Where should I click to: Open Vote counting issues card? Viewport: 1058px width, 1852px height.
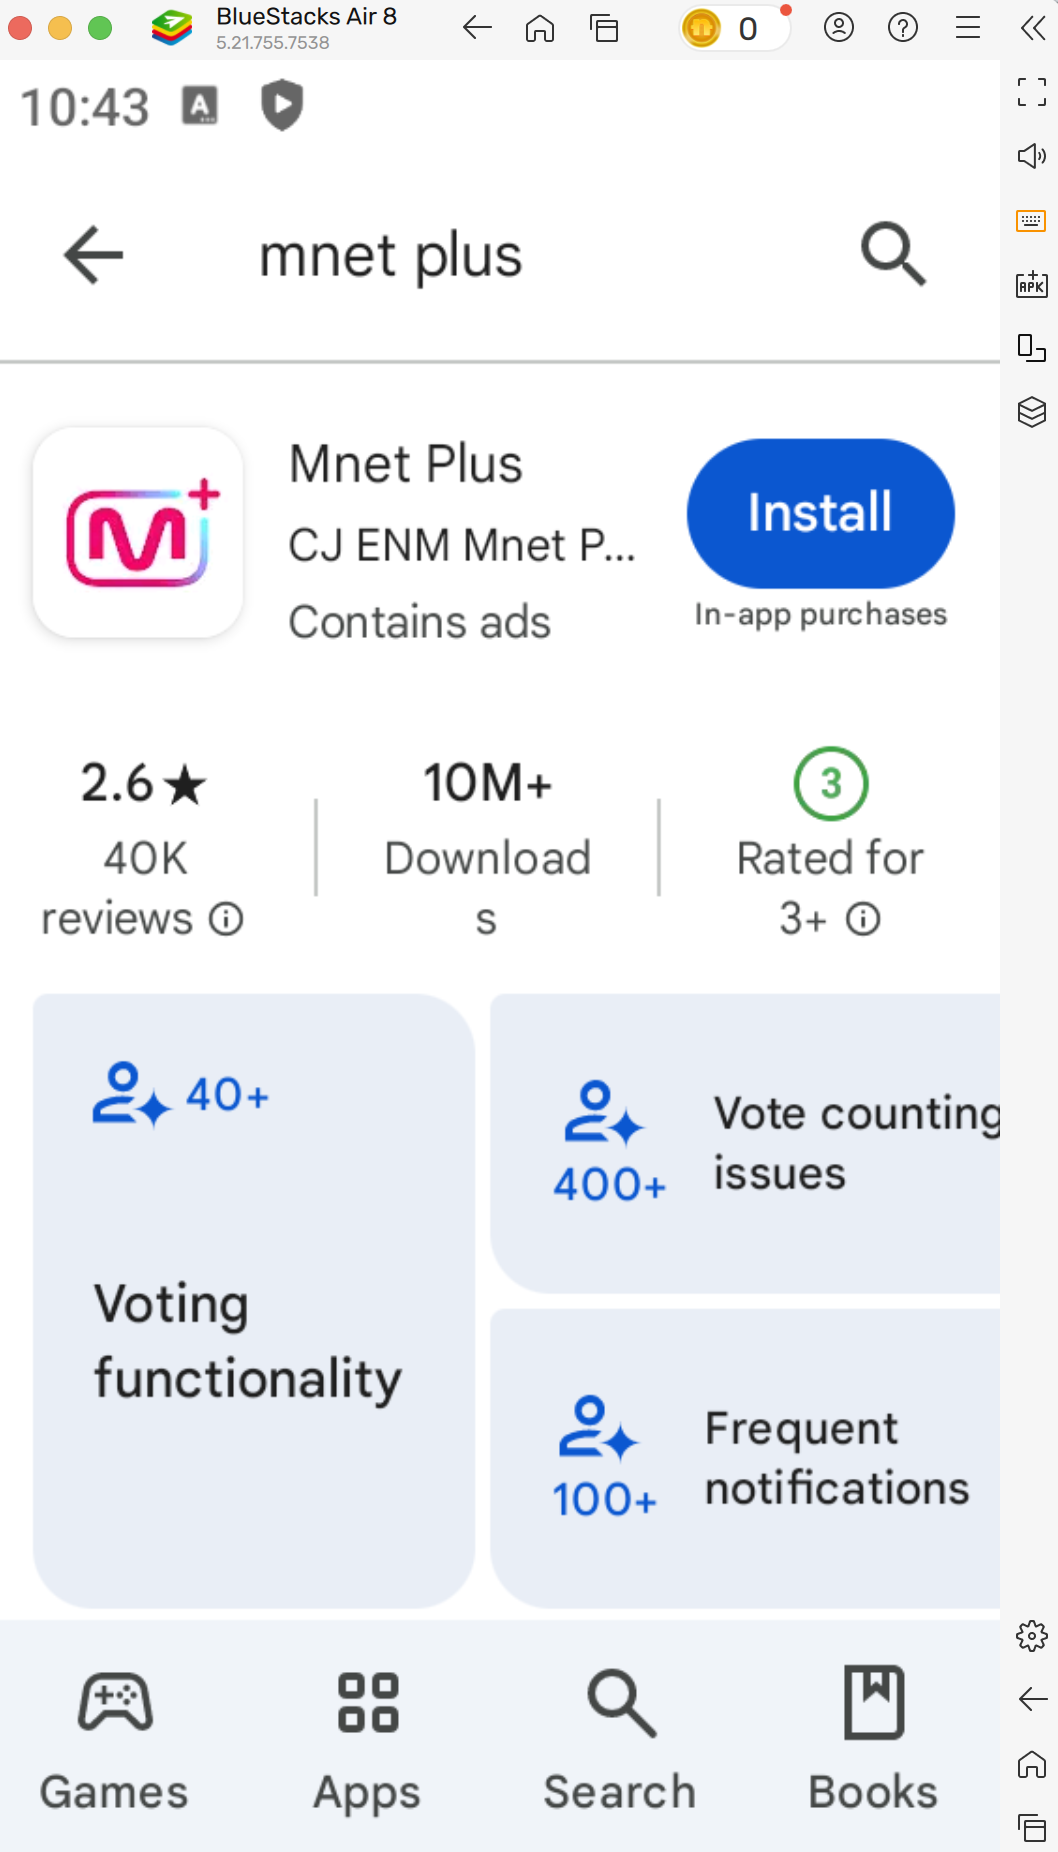point(745,1143)
